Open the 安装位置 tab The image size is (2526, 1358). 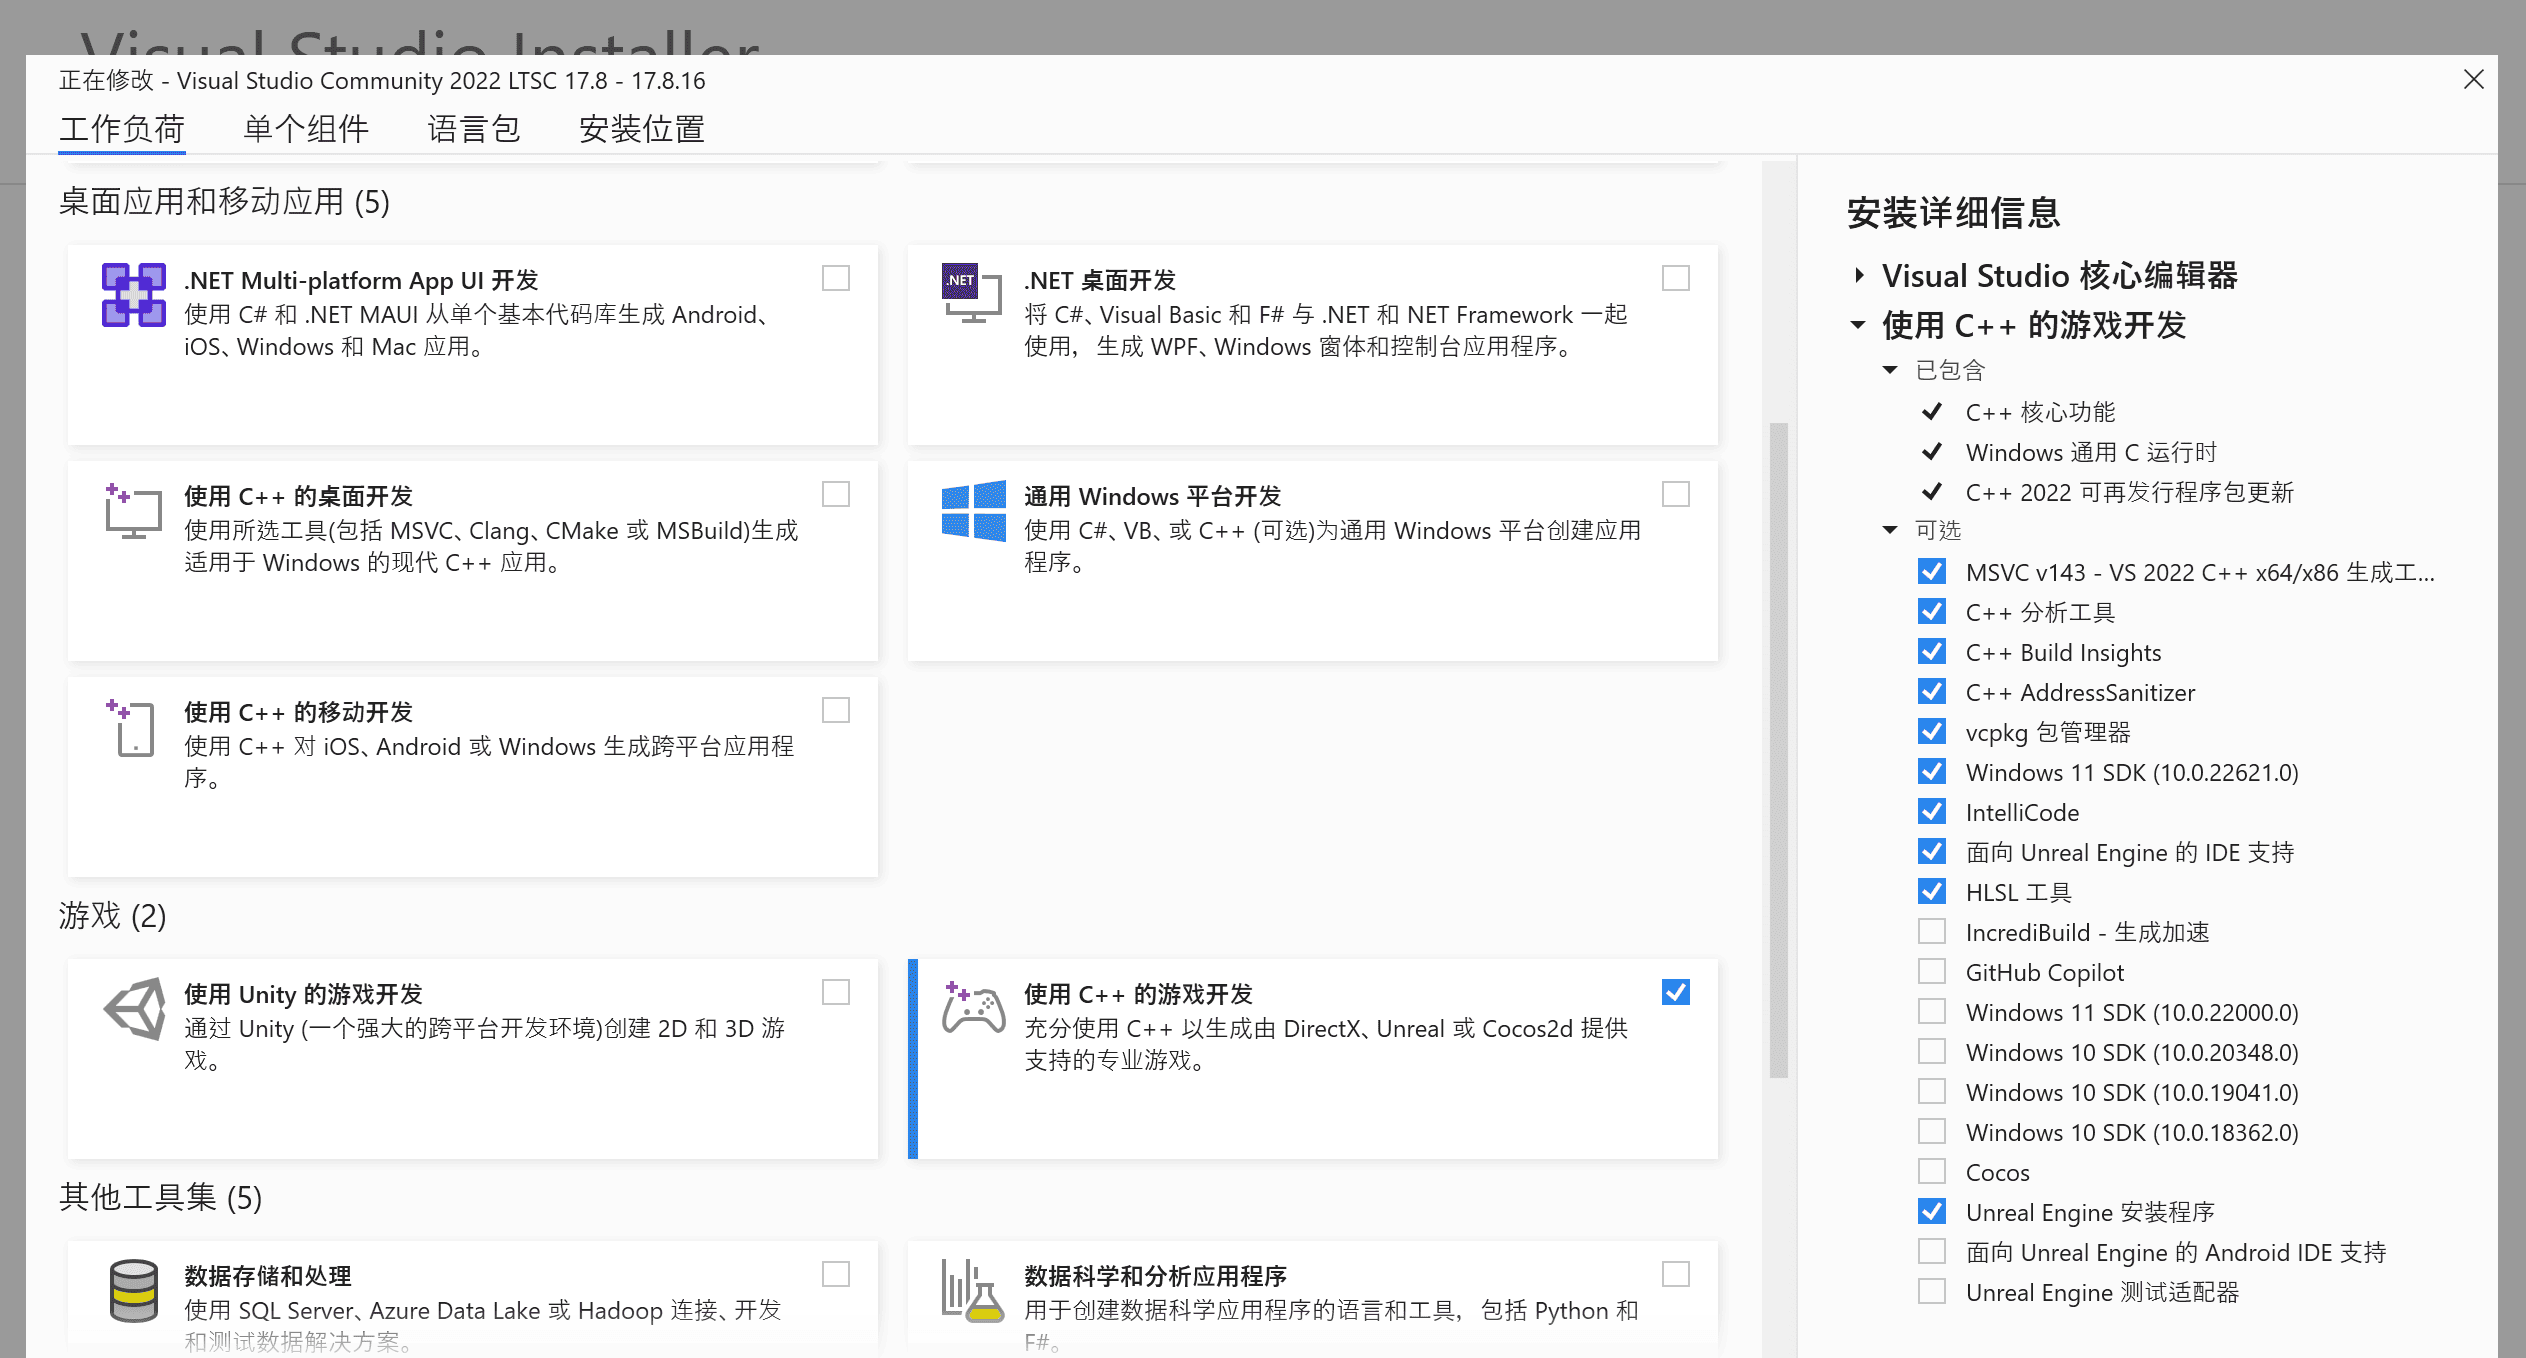click(x=642, y=129)
